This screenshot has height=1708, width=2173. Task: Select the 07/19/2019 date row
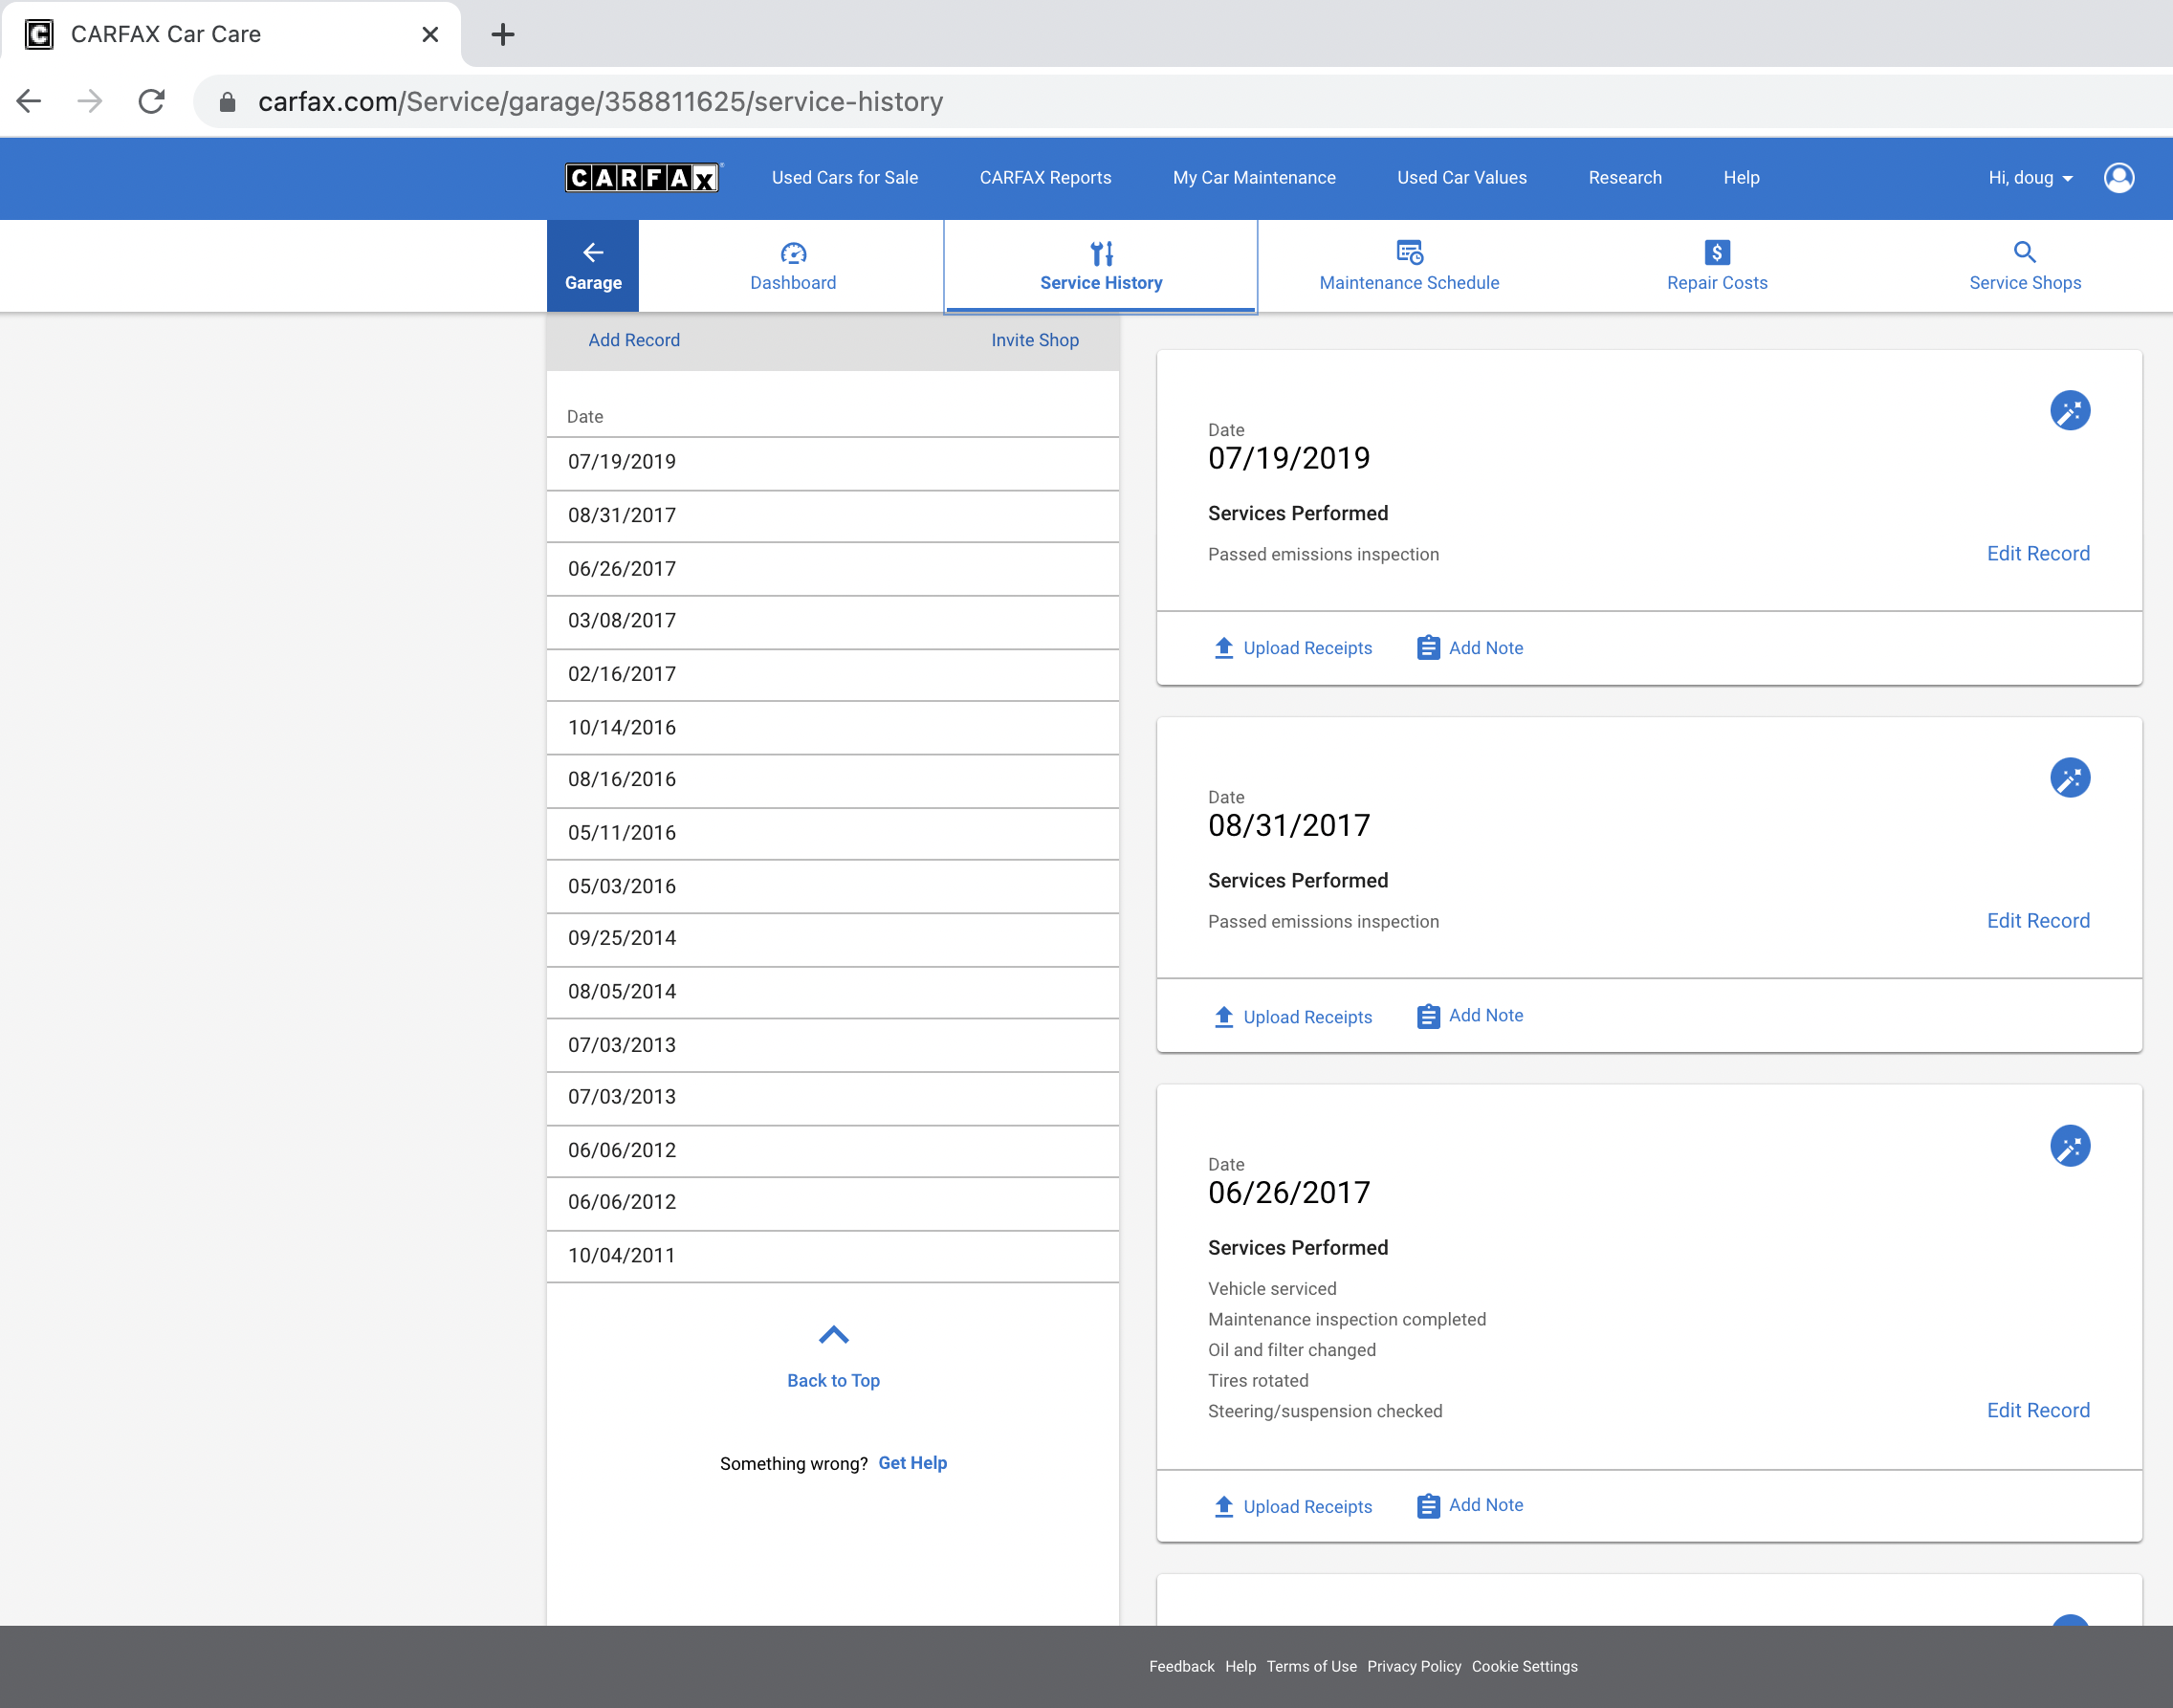coord(832,463)
